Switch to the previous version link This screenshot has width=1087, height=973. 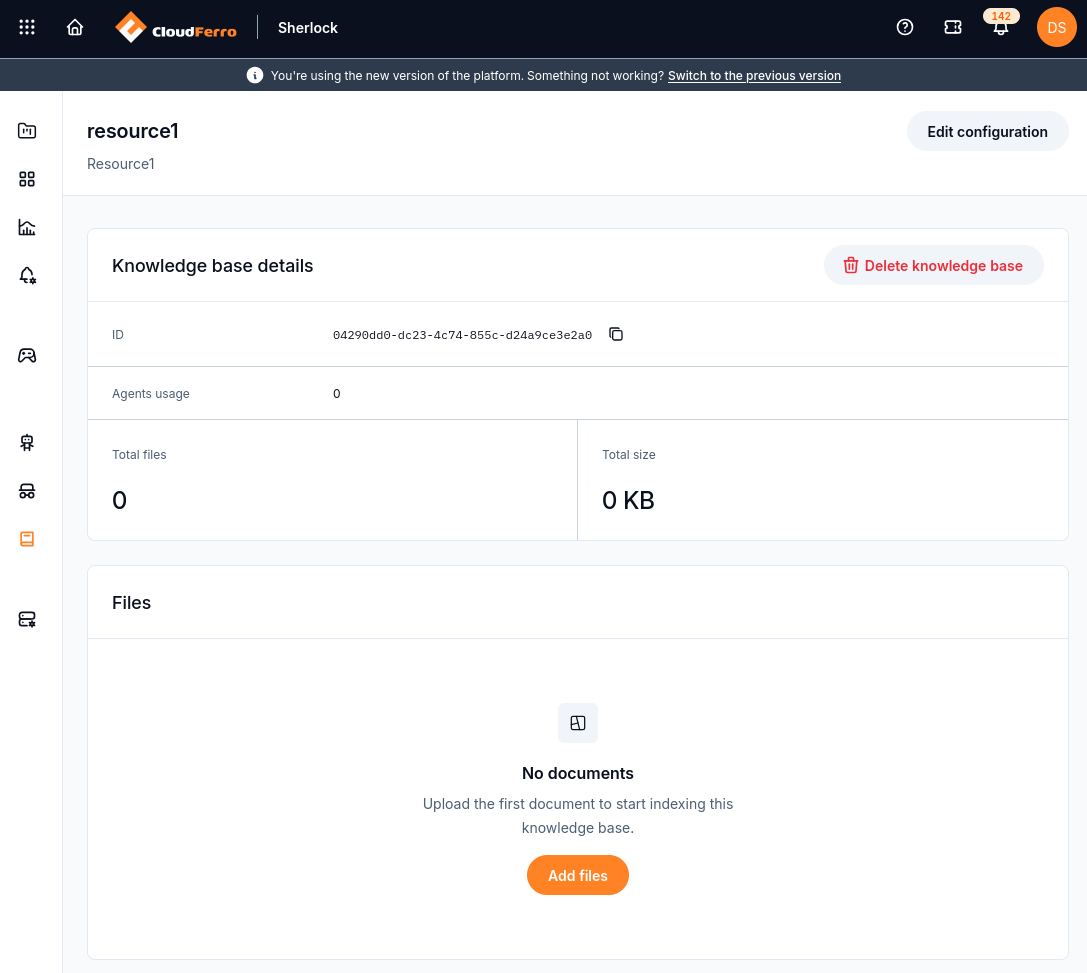coord(754,76)
